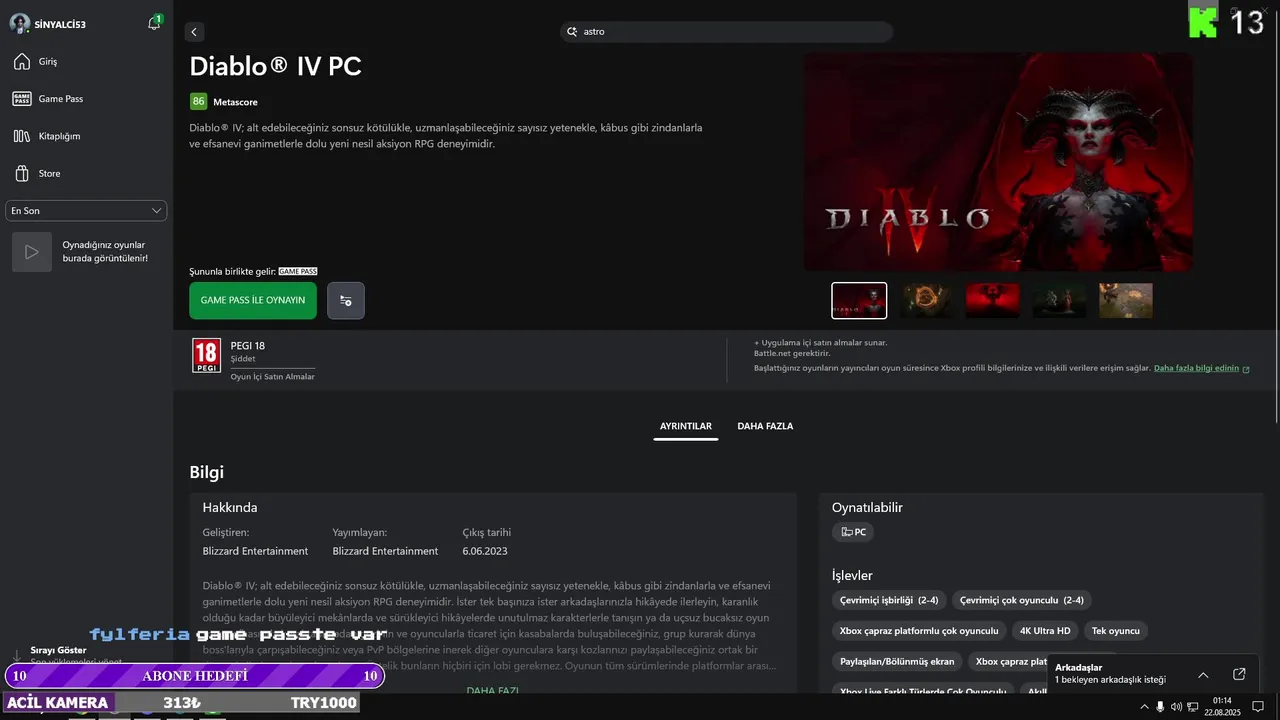Click the SİNYALCİS3 profile avatar
This screenshot has height=720, width=1280.
pyautogui.click(x=19, y=23)
